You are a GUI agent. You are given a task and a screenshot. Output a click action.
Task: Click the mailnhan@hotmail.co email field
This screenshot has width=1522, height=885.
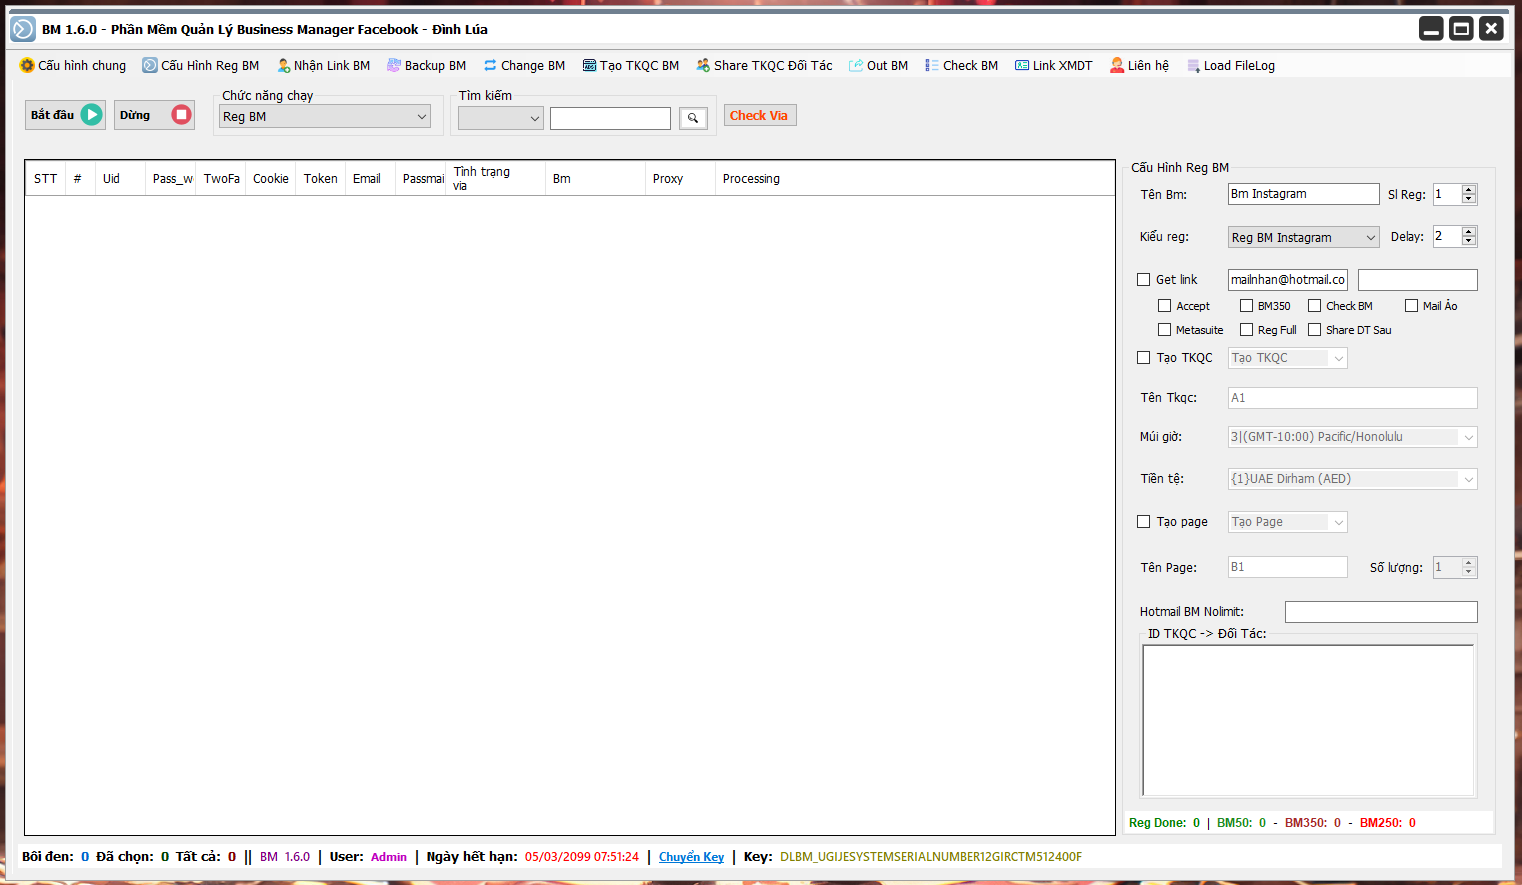click(1288, 280)
